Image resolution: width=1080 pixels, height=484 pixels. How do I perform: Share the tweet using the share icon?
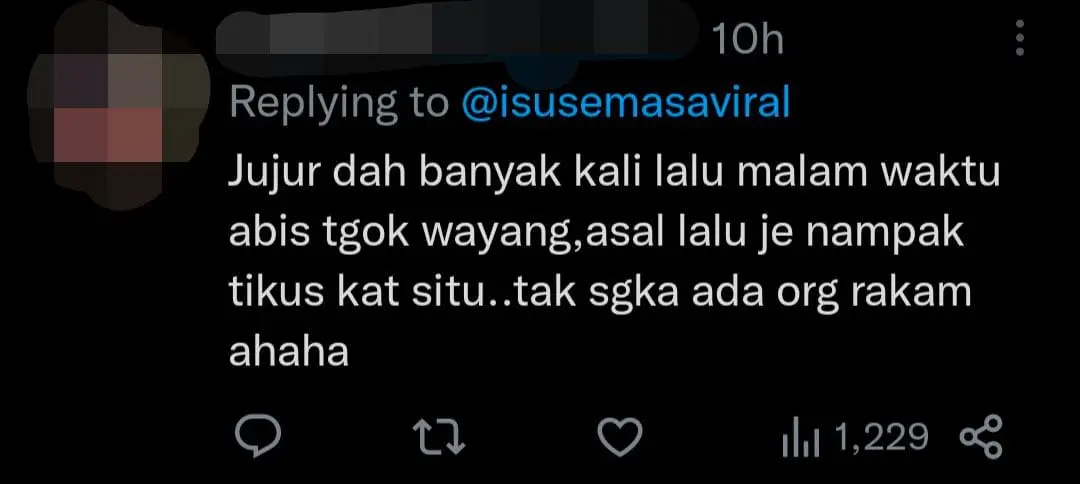pos(981,437)
